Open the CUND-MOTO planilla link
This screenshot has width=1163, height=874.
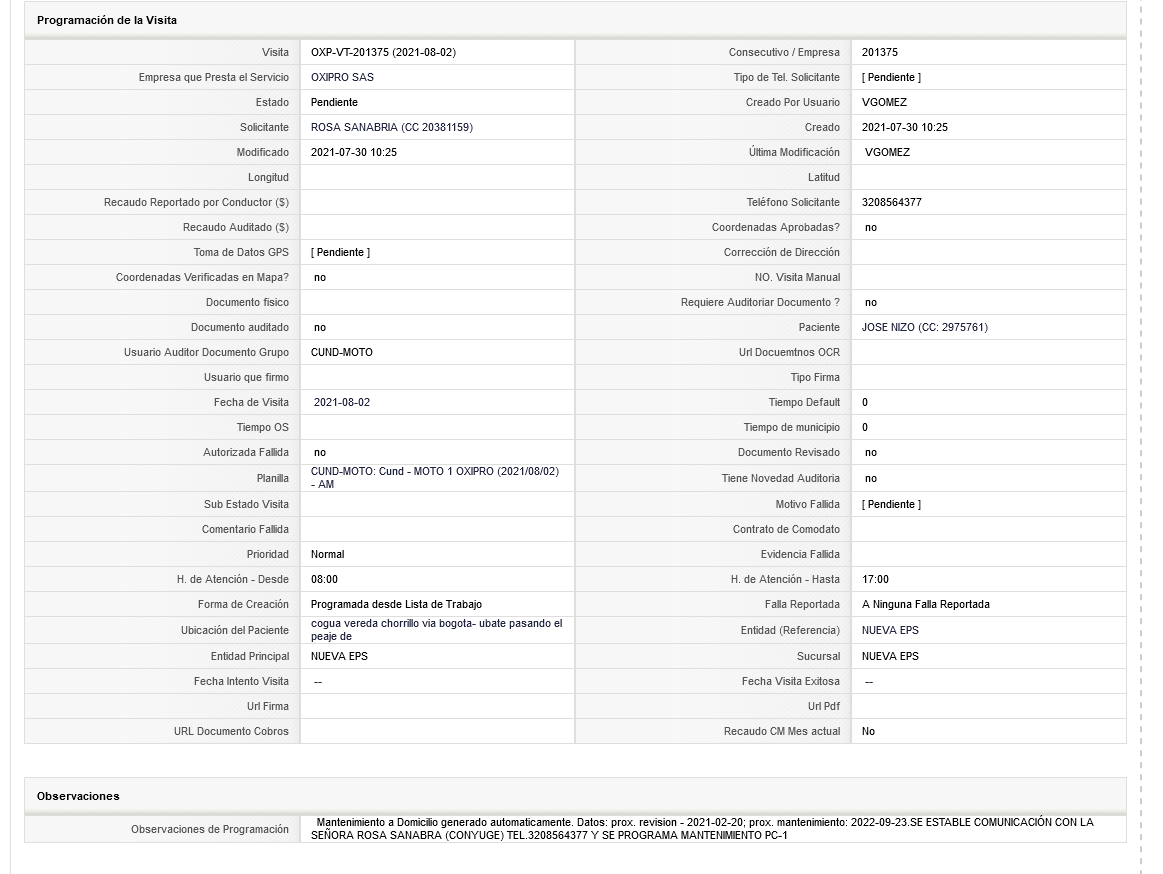[x=435, y=478]
